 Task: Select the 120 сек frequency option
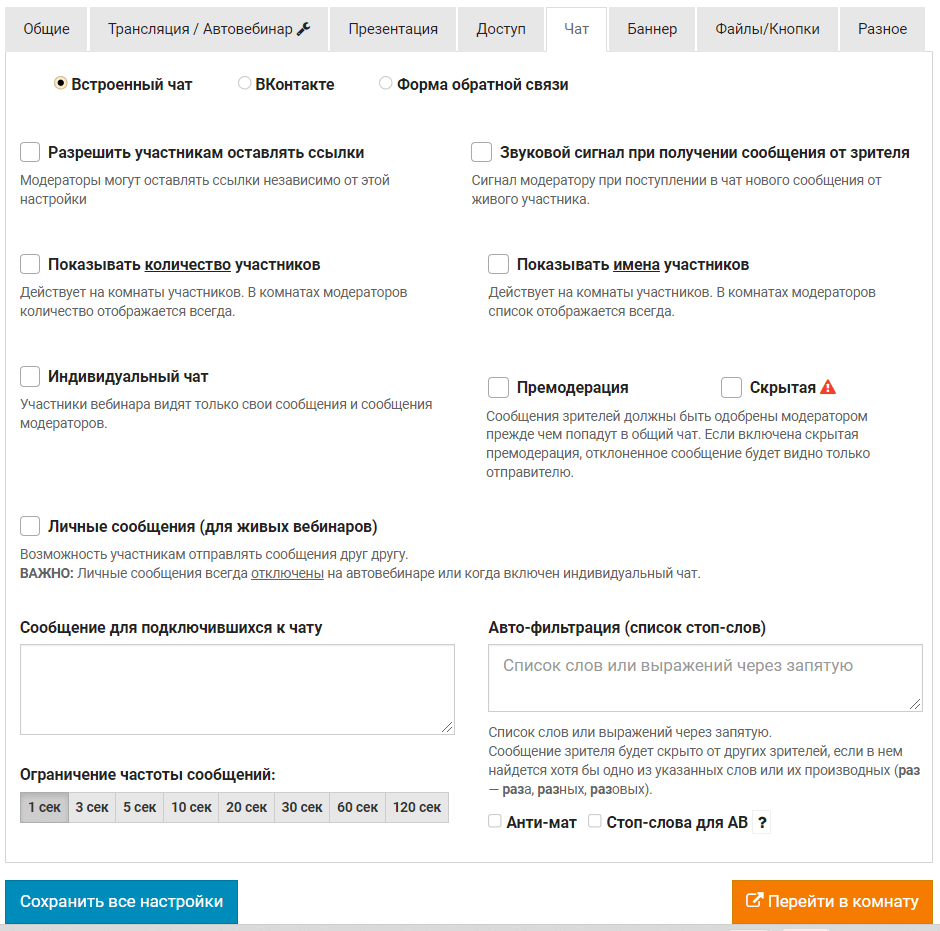click(417, 807)
